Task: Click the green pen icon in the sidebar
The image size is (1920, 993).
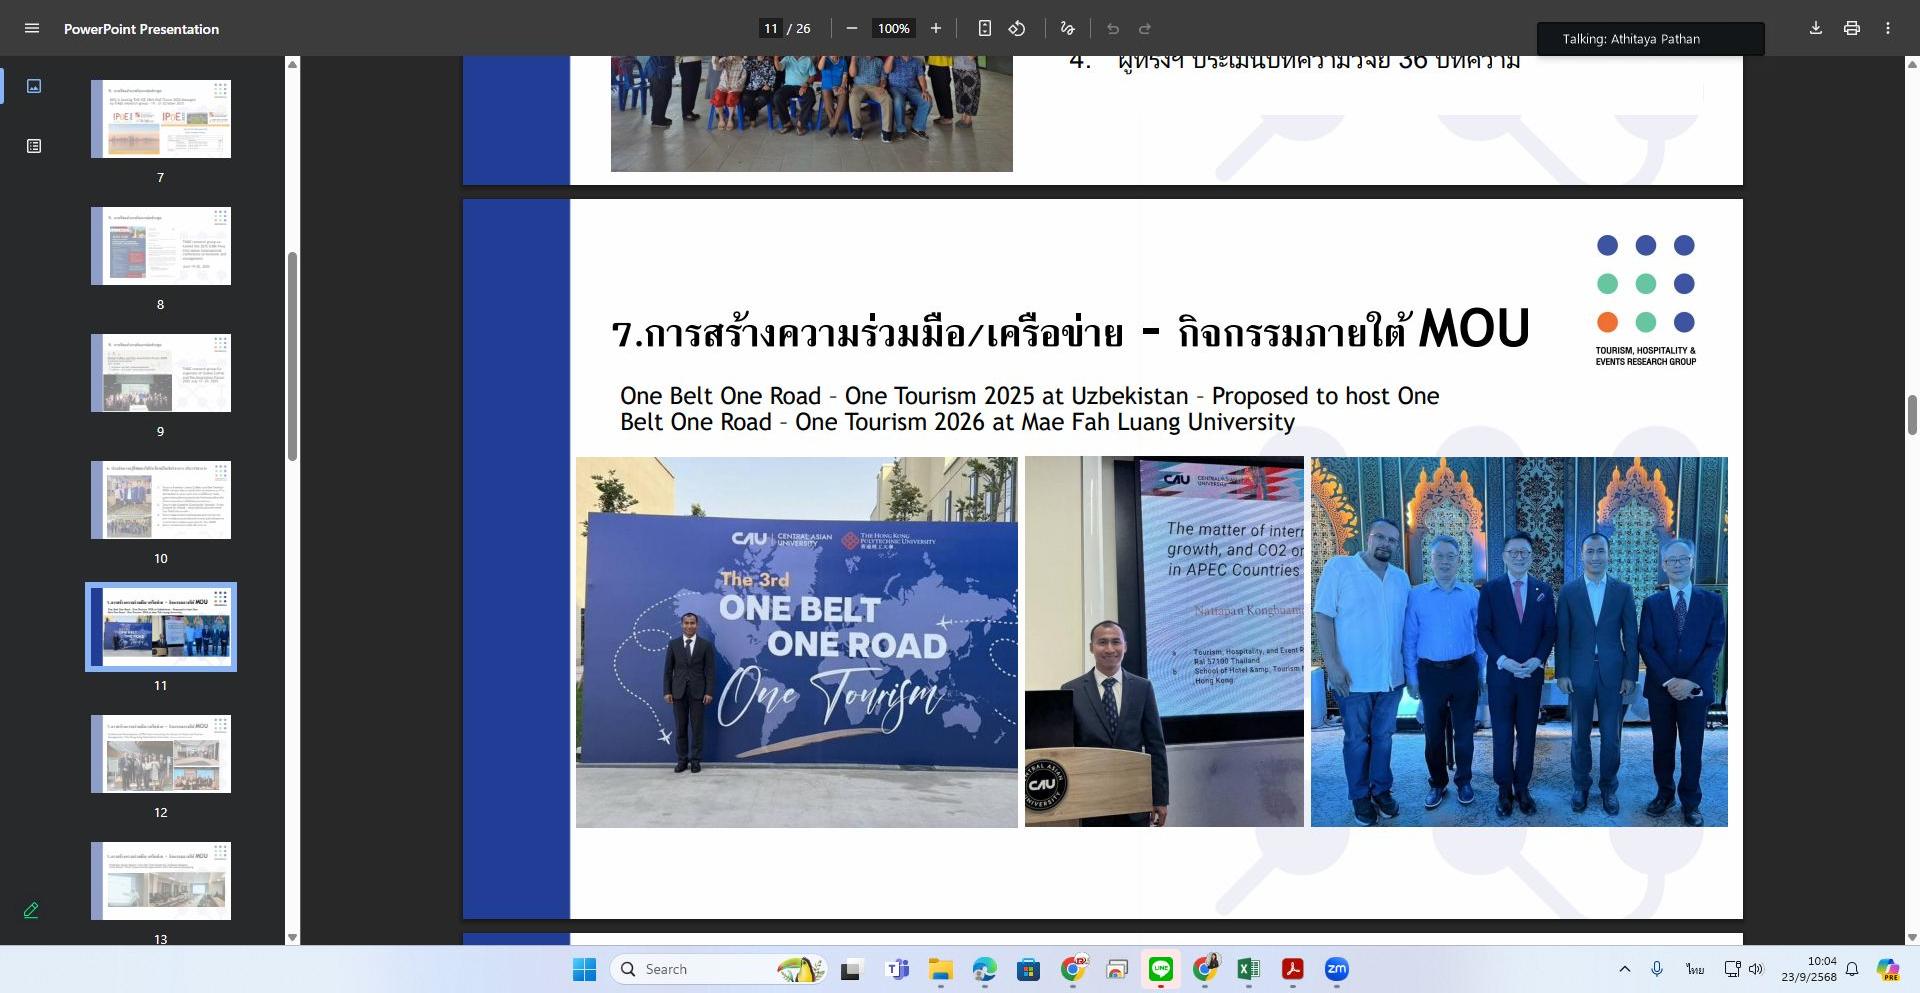Action: coord(31,910)
